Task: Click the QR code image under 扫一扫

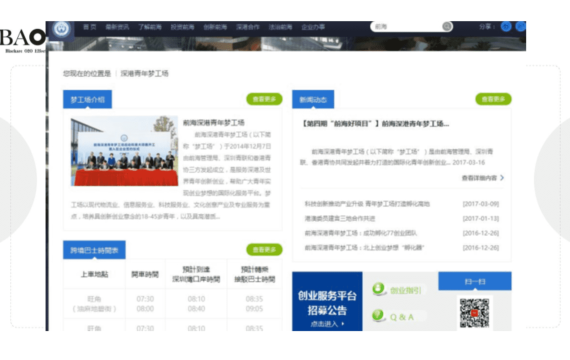Action: click(474, 313)
